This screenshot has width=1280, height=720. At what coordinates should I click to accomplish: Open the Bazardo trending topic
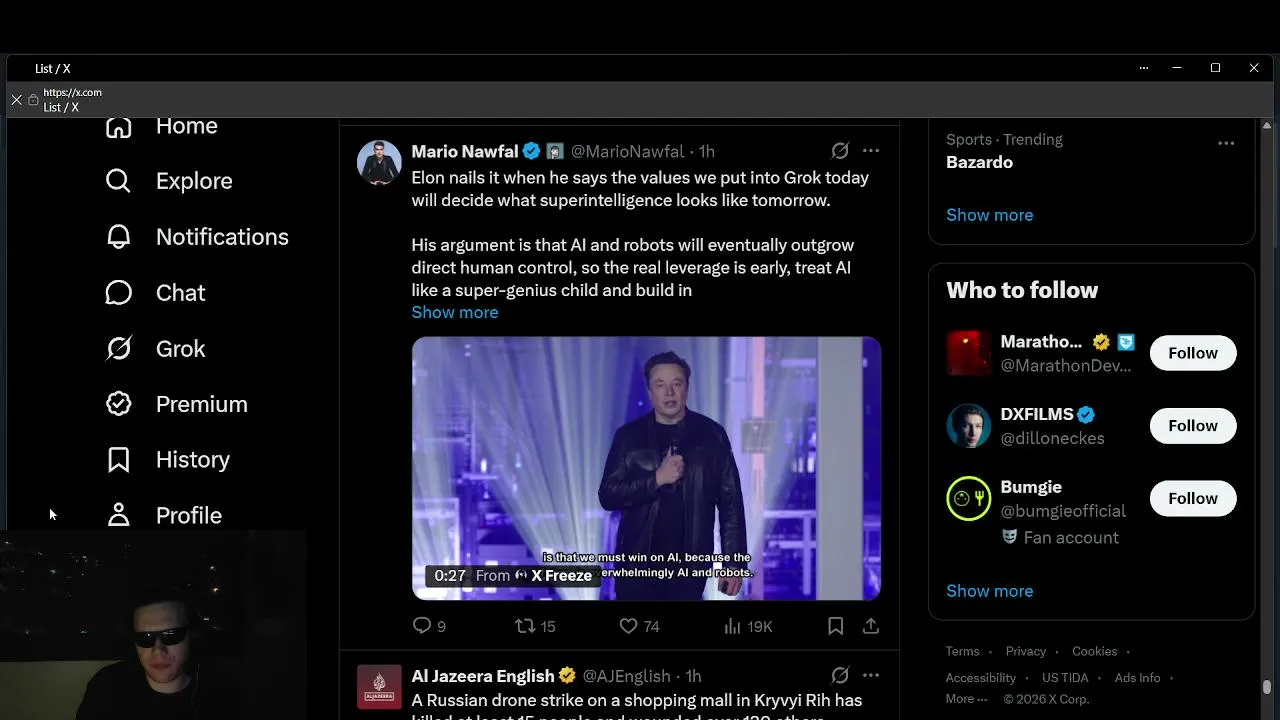pyautogui.click(x=980, y=162)
